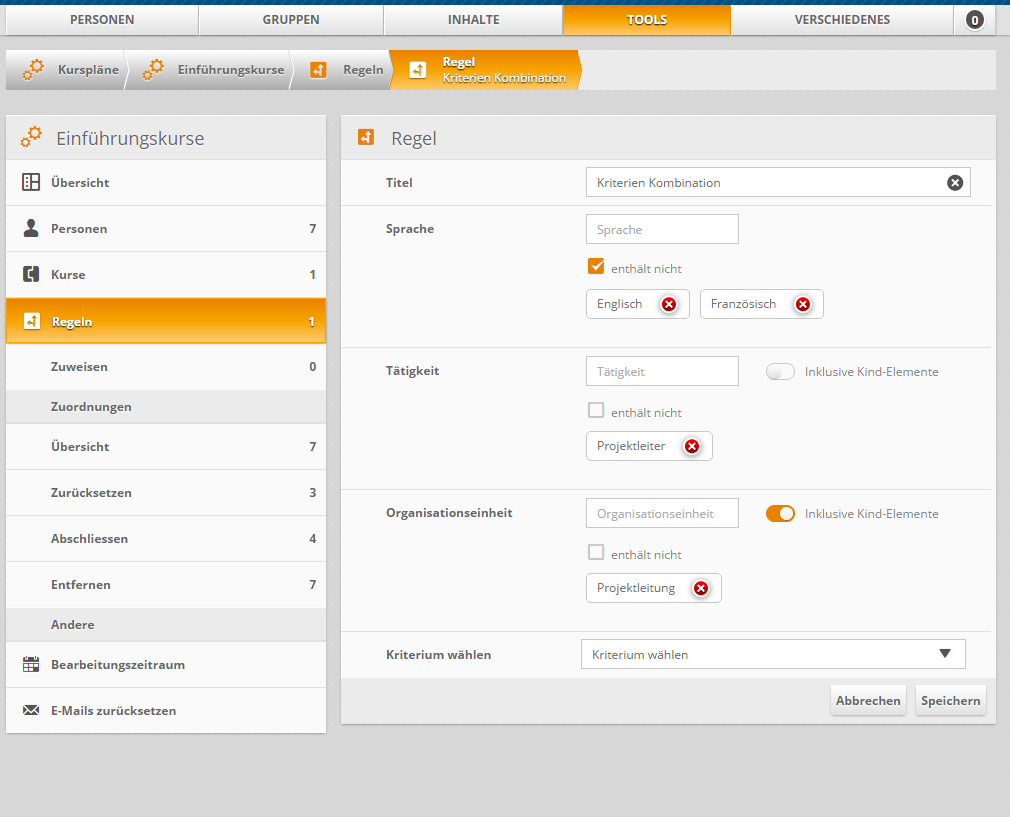The height and width of the screenshot is (817, 1010).
Task: Check enthält nicht under Tätigkeit
Action: (596, 410)
